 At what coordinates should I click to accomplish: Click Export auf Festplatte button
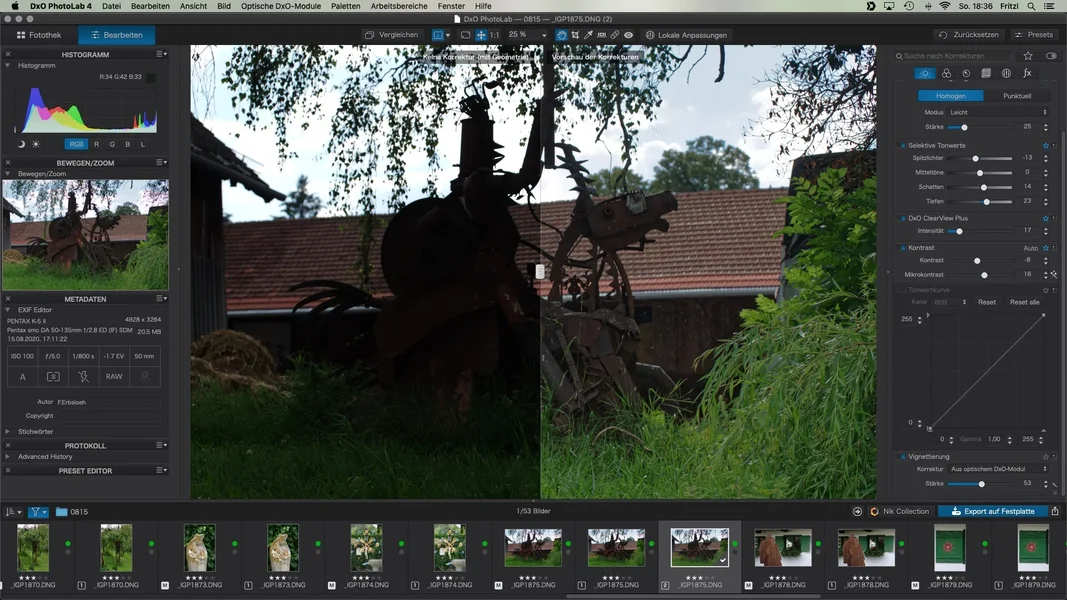click(x=993, y=511)
